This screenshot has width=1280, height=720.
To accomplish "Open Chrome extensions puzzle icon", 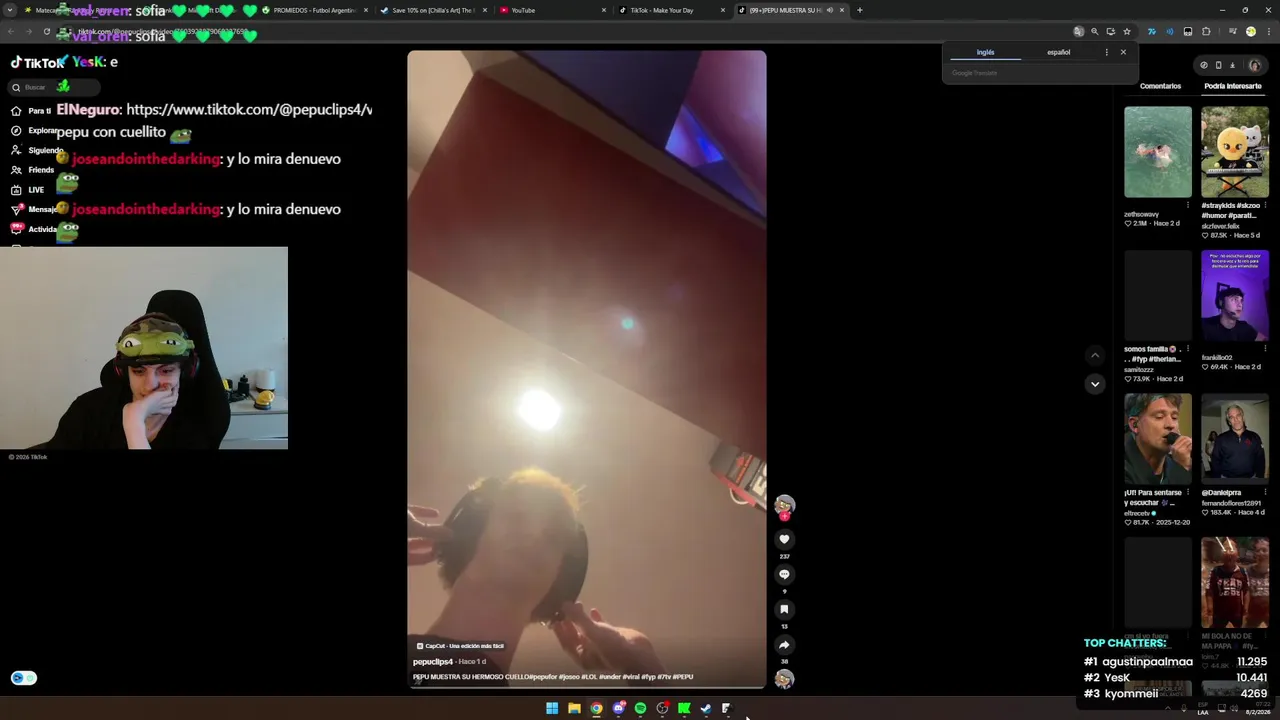I will (x=1206, y=32).
